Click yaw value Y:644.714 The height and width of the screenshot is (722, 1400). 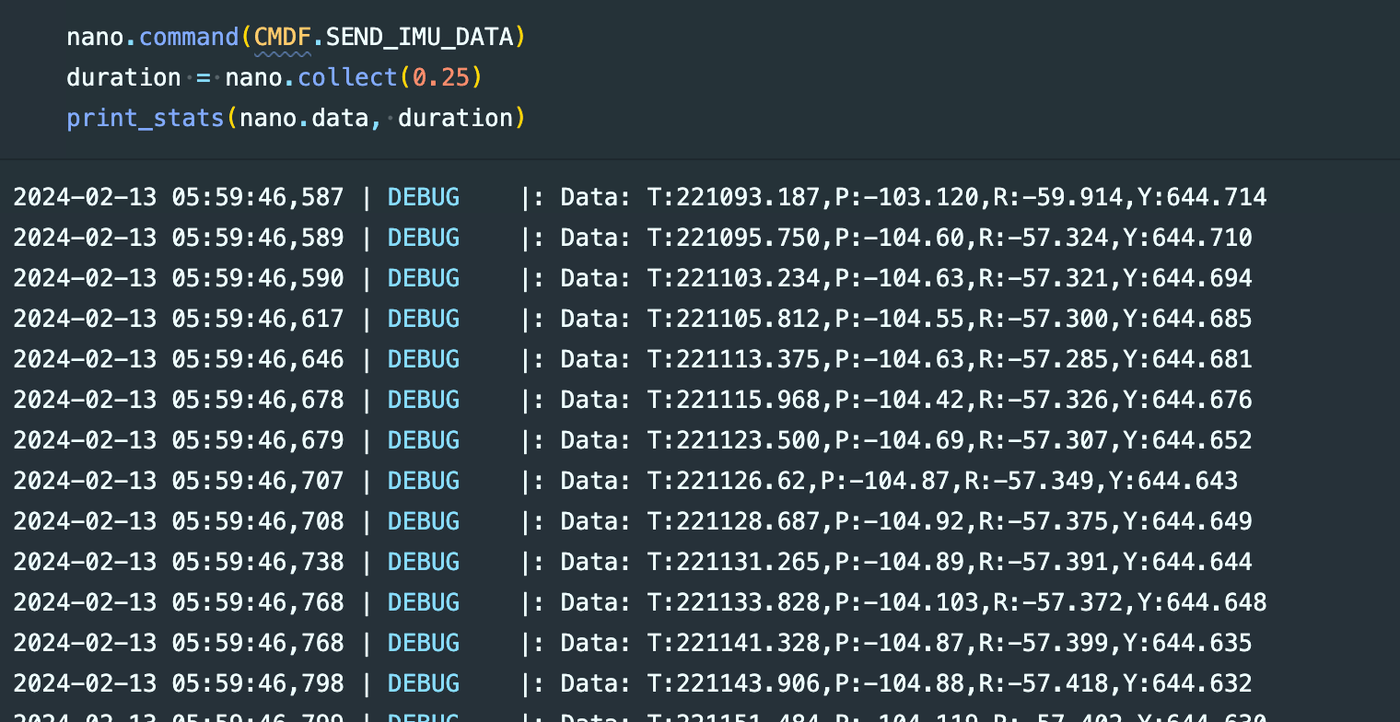coord(1203,197)
